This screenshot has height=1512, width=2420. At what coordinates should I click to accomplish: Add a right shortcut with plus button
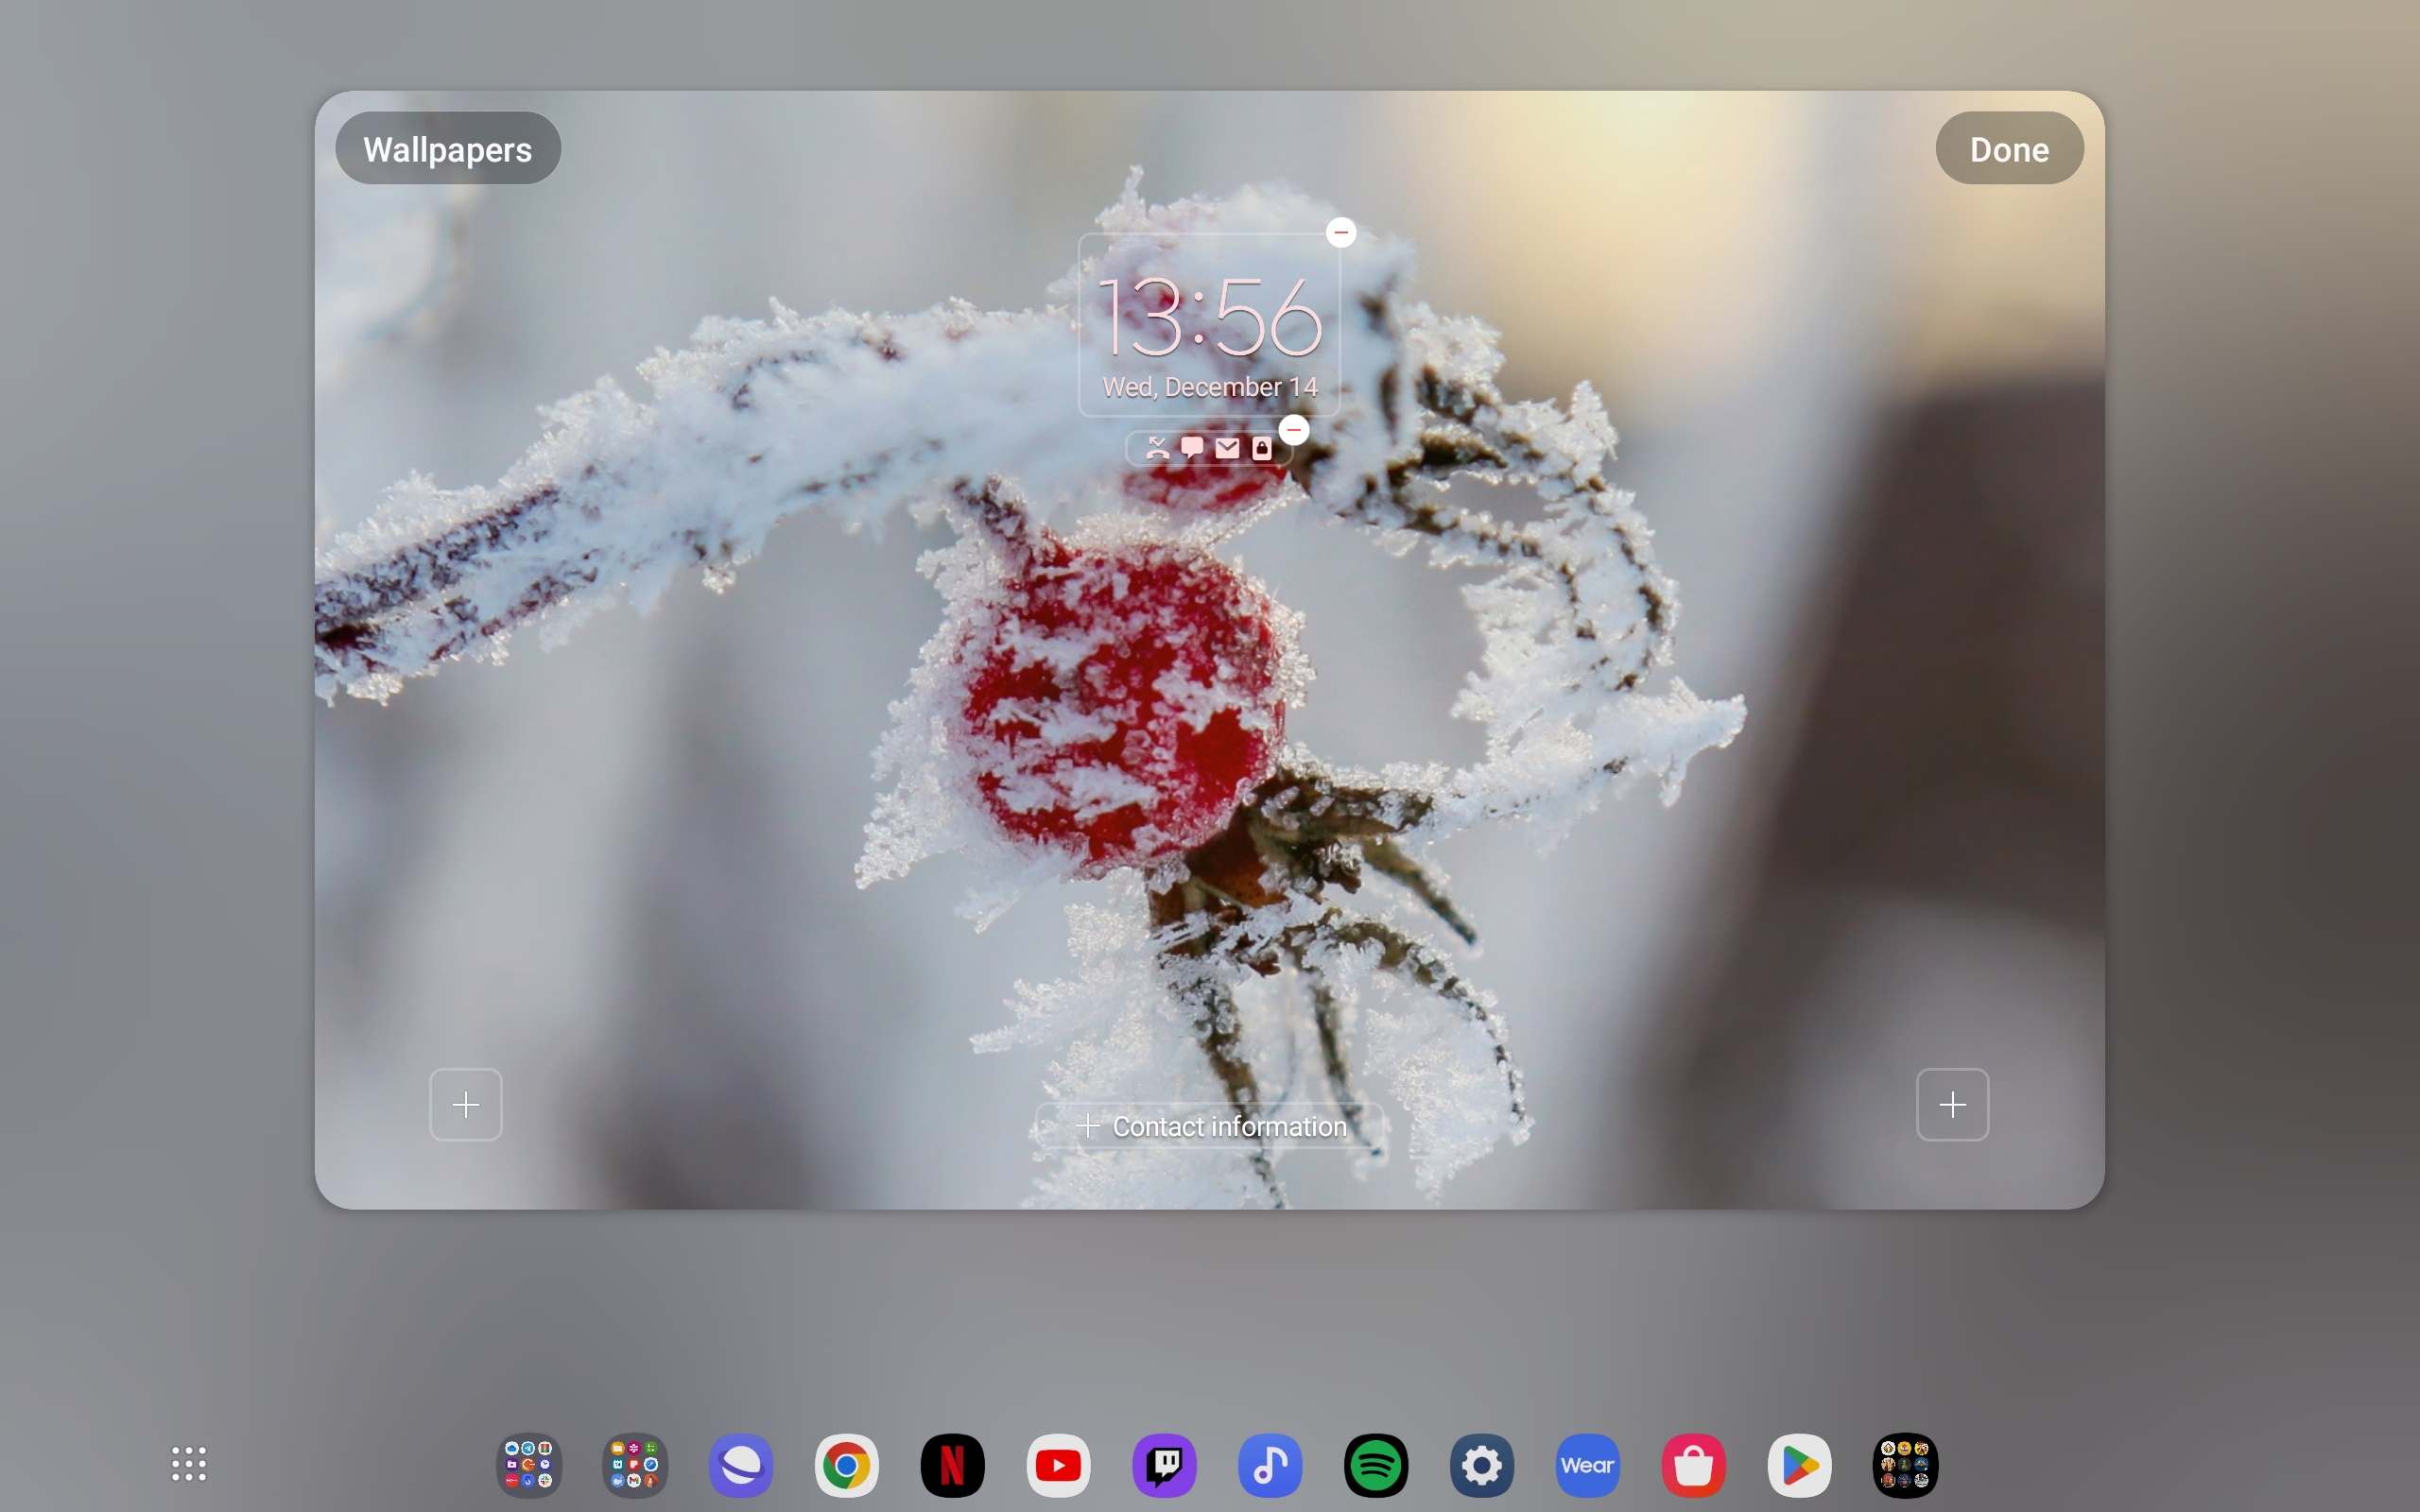pos(1951,1104)
